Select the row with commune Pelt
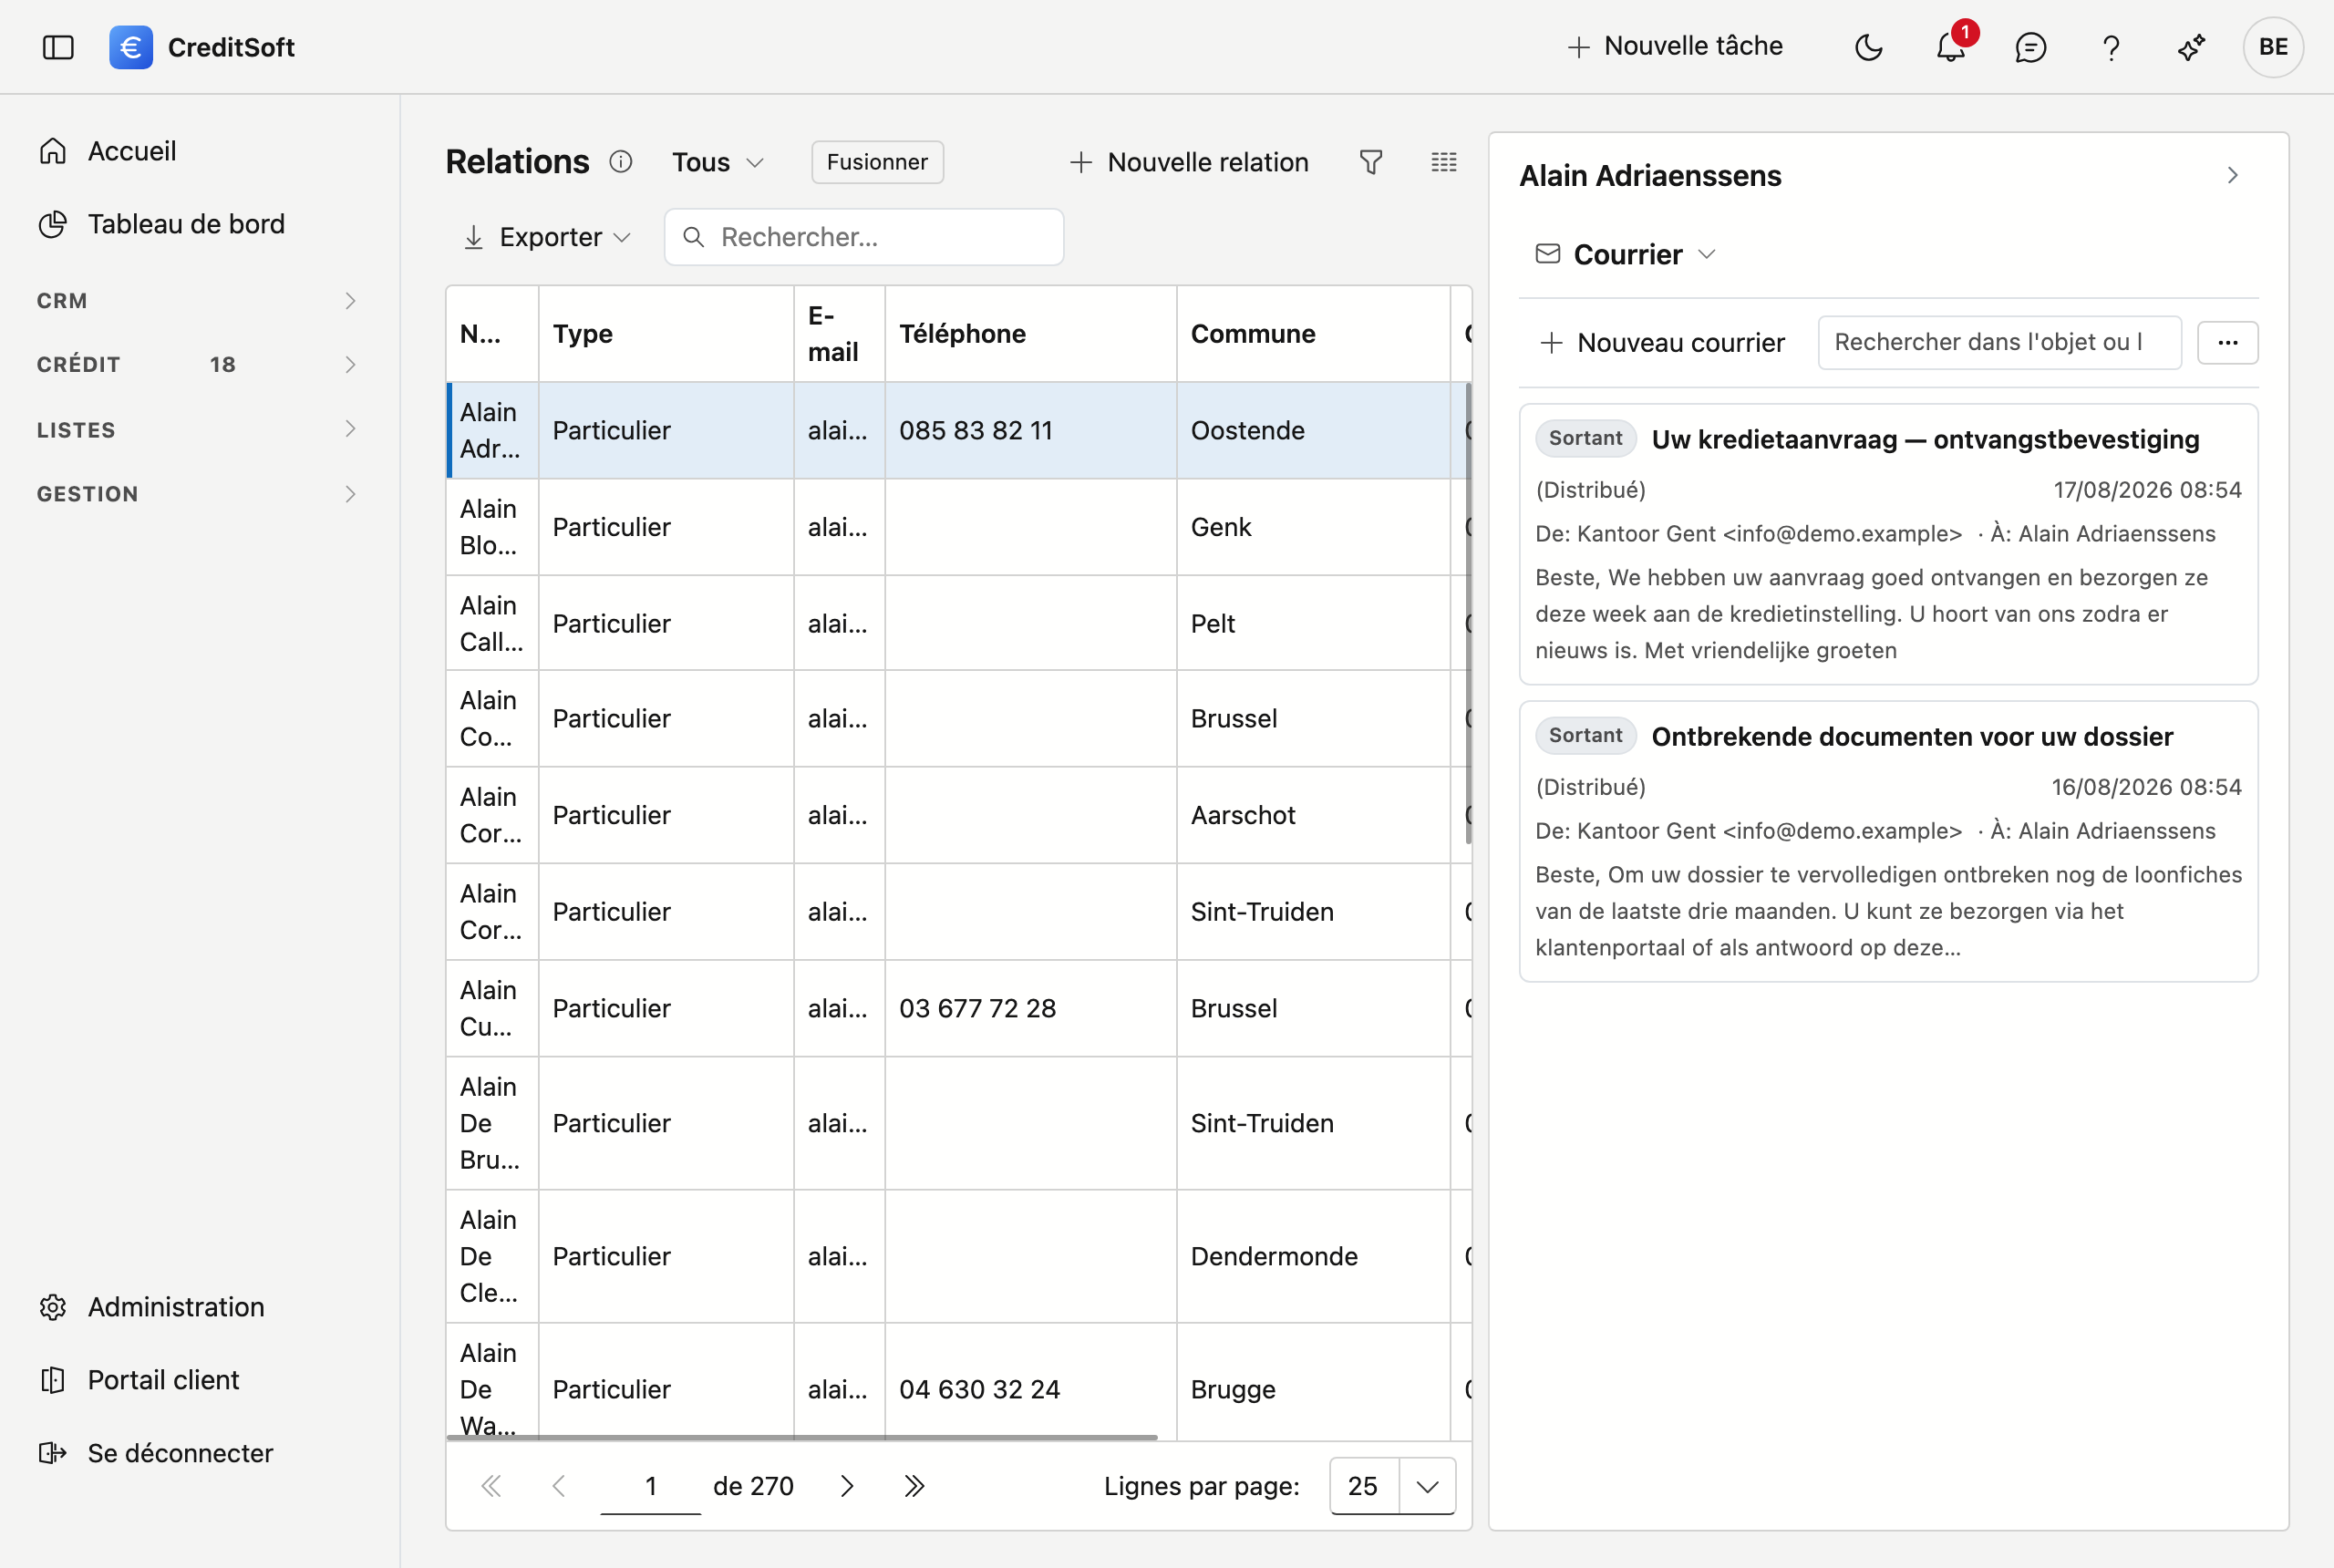2334x1568 pixels. tap(958, 623)
